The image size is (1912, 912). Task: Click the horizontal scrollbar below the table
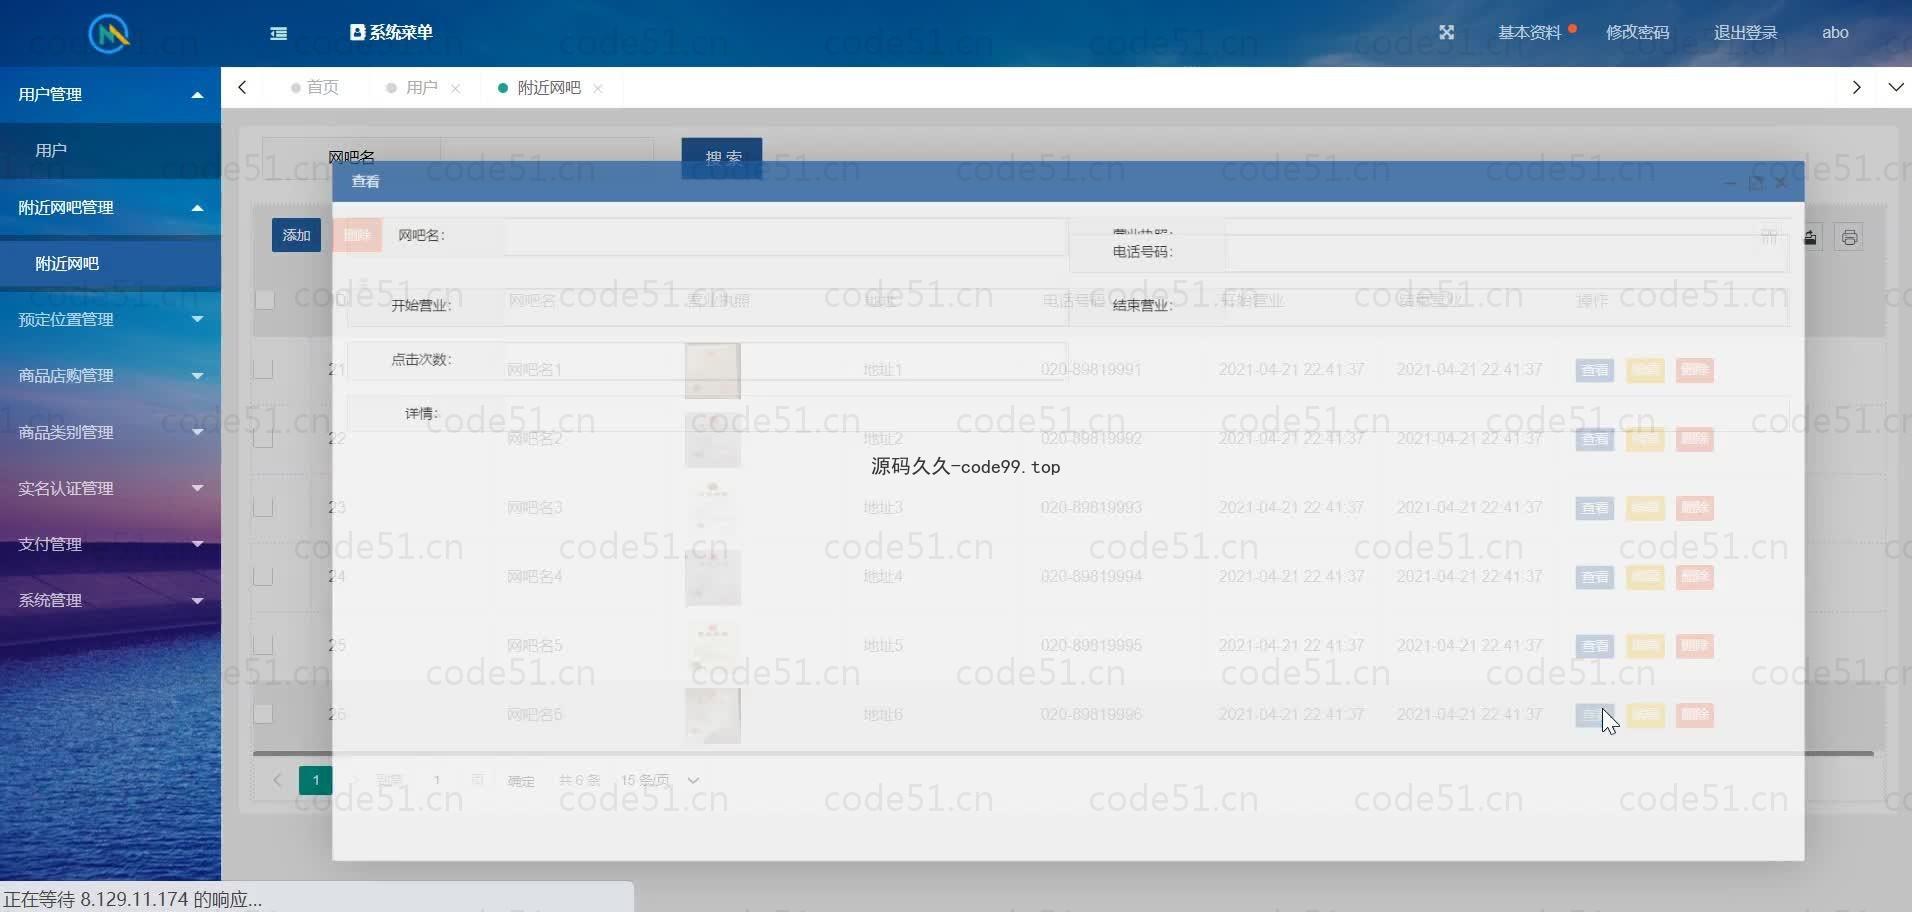(1063, 753)
